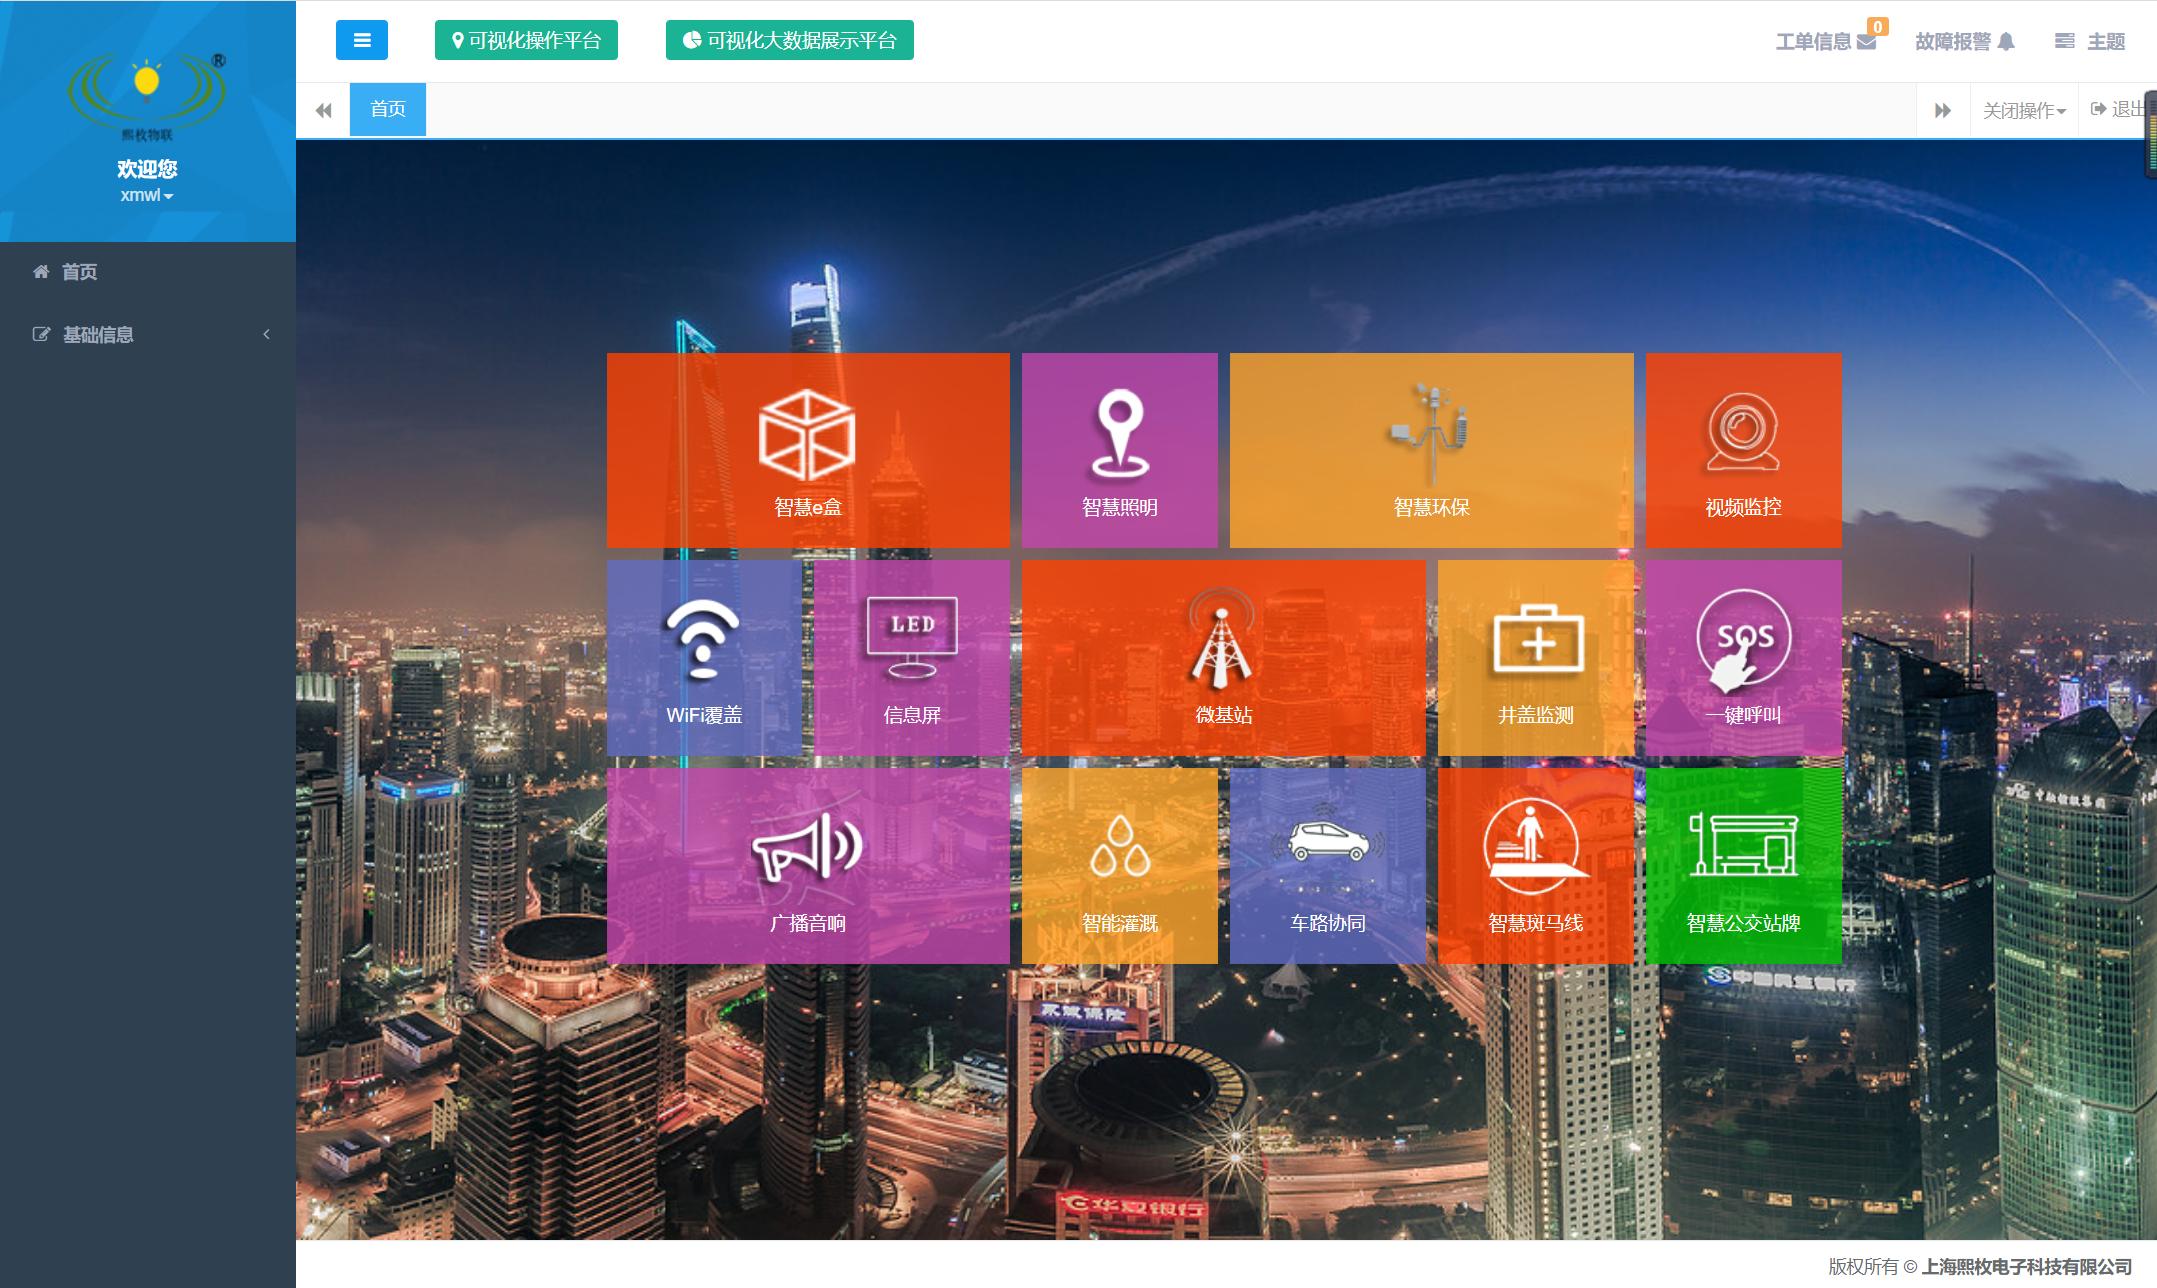Open the 视频监控 camera tile
This screenshot has height=1288, width=2157.
1743,450
